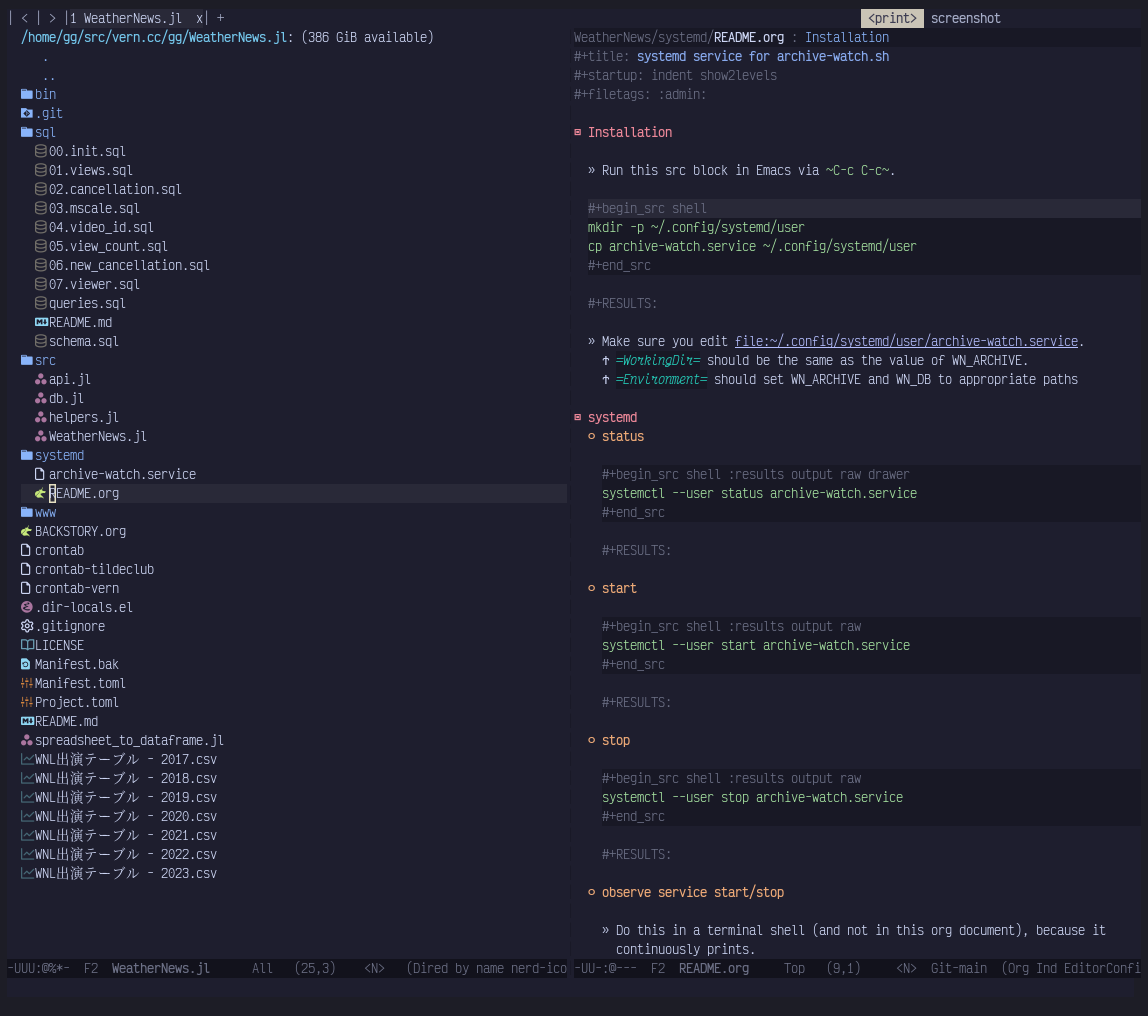Open 05.view_count.sql file

click(x=108, y=247)
